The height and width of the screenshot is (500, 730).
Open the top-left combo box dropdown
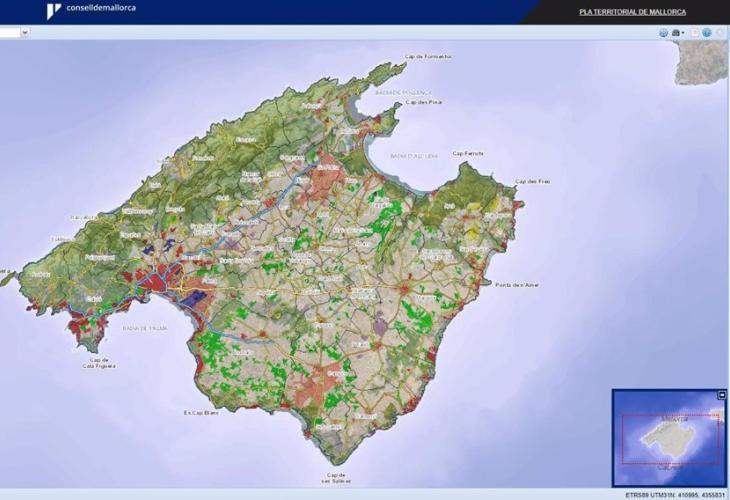click(x=25, y=32)
